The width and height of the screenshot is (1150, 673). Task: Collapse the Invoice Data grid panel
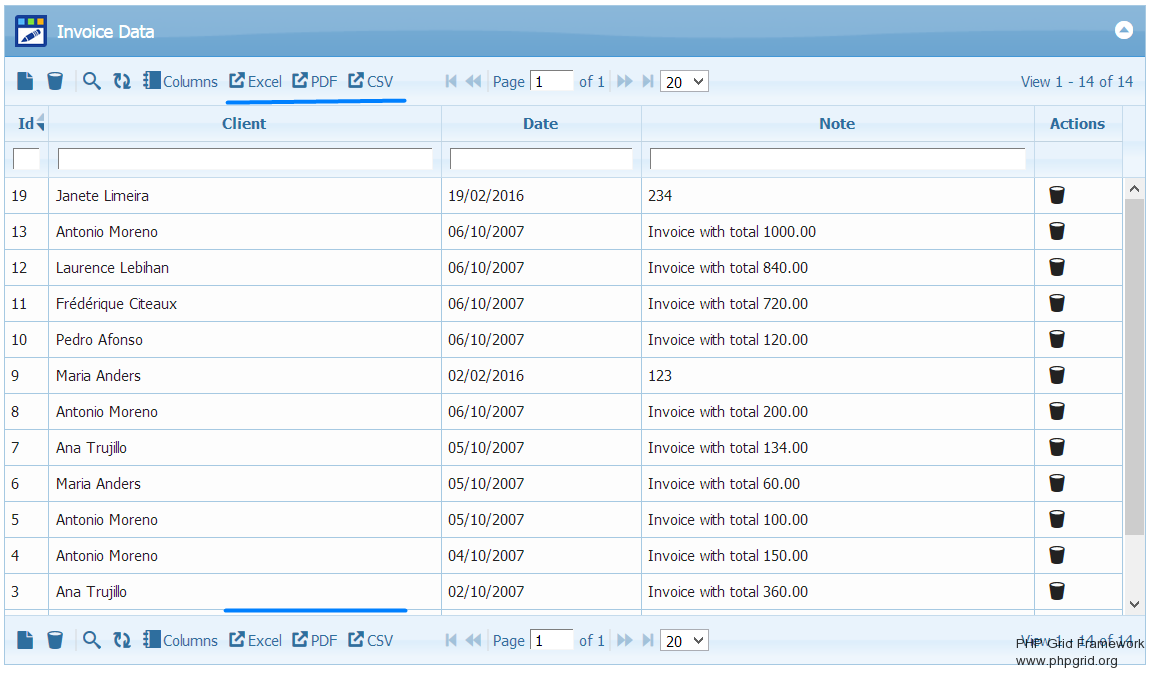pos(1123,30)
